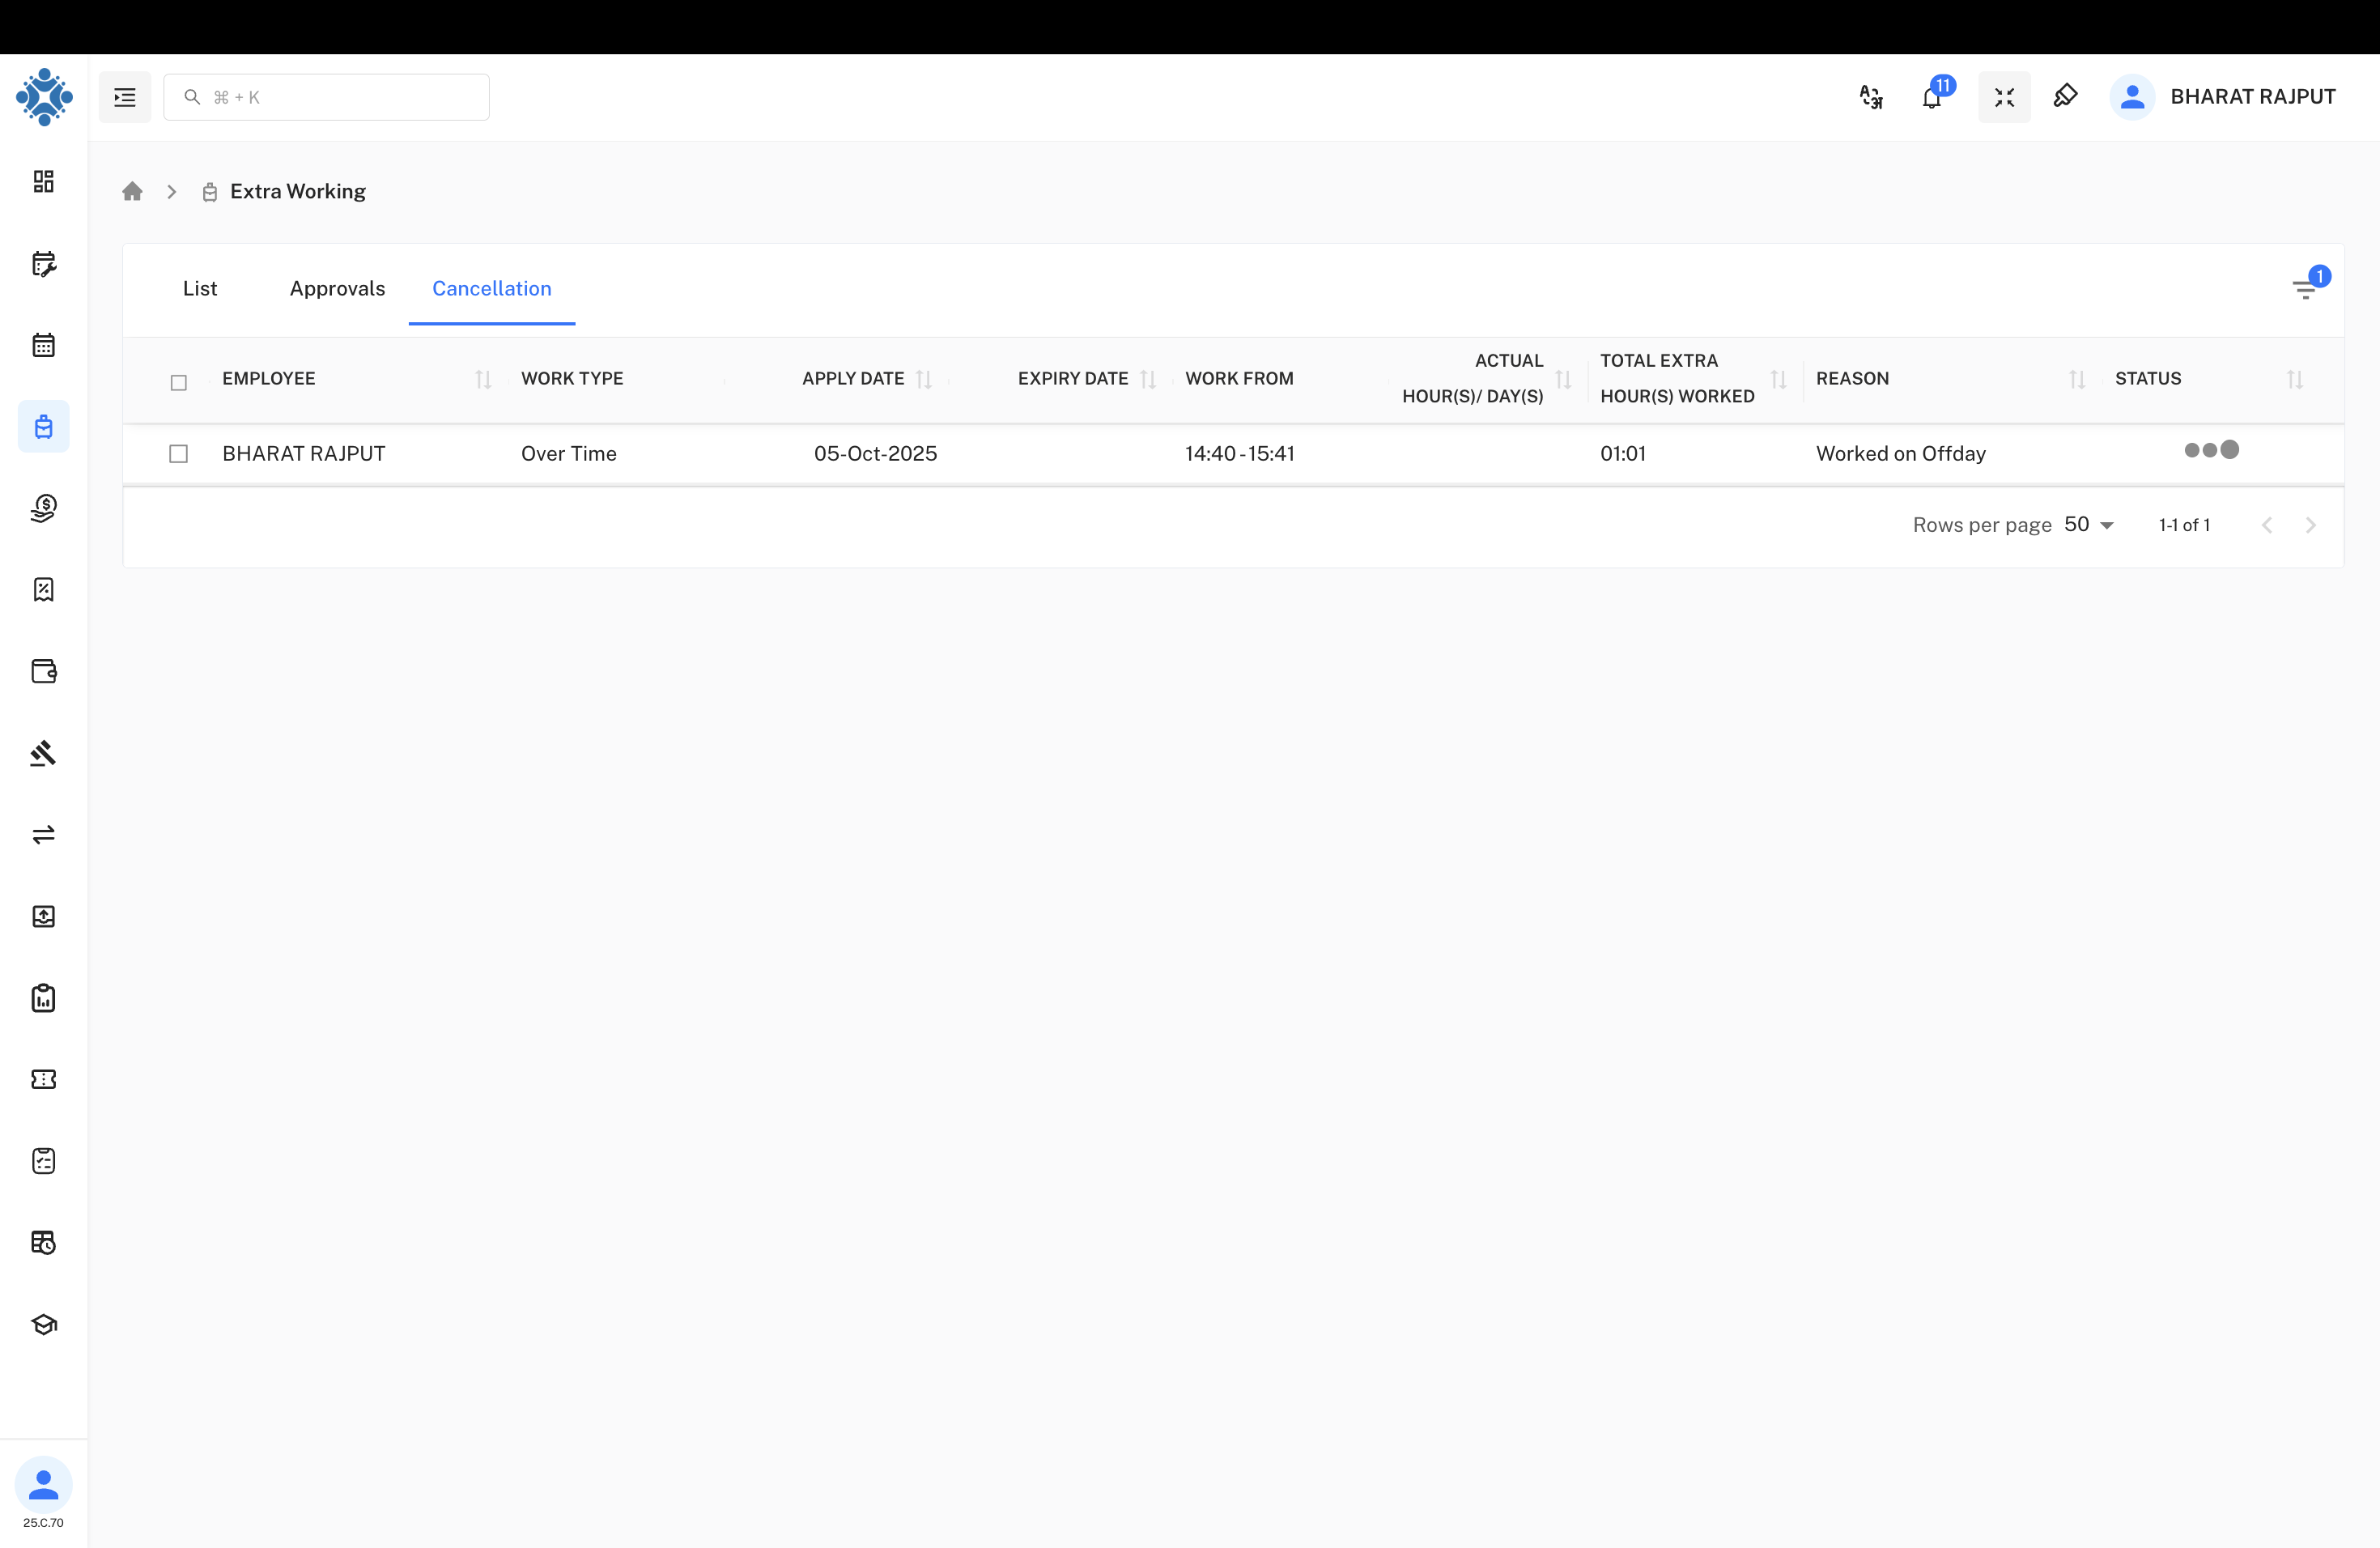Switch to the List tab

pyautogui.click(x=200, y=288)
